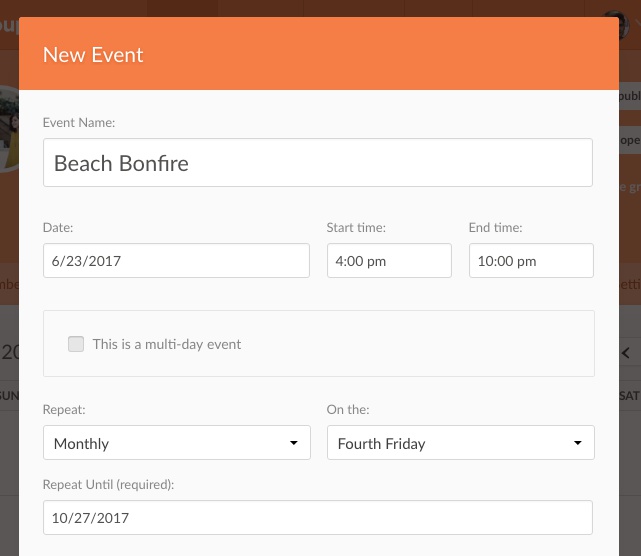Click the 'Start time:' label

pos(356,227)
